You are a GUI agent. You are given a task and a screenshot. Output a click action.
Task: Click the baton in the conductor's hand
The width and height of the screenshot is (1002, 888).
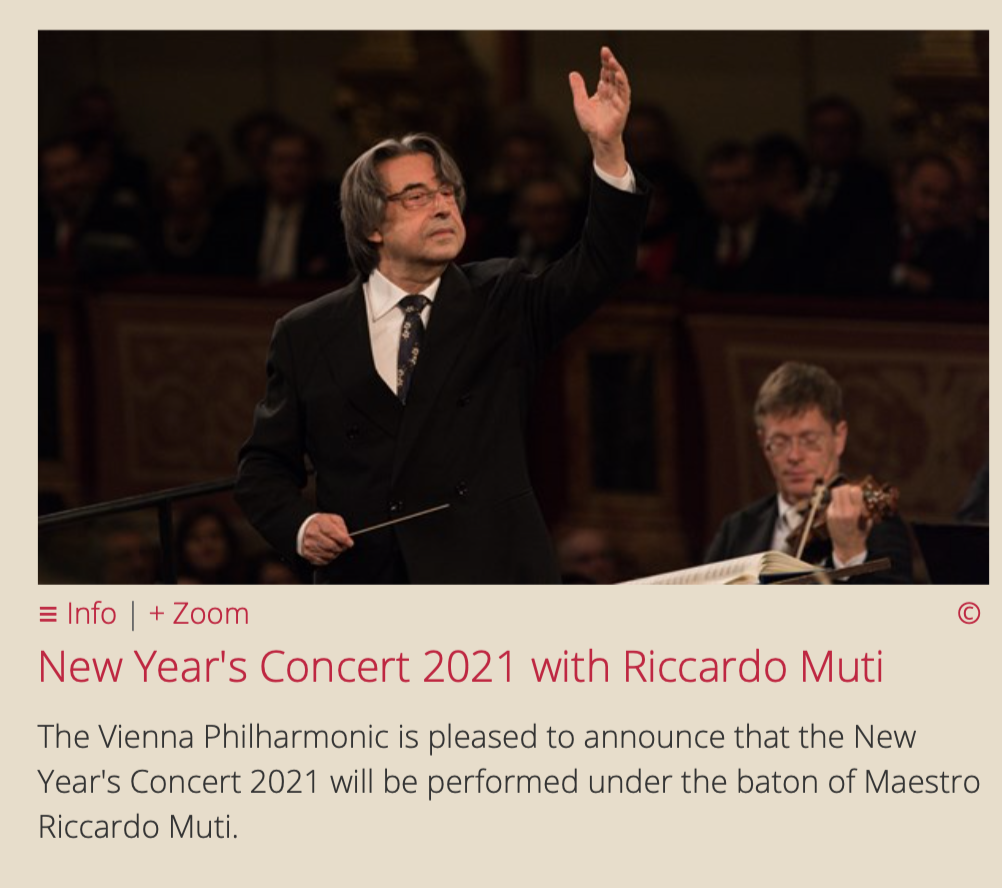pyautogui.click(x=399, y=519)
